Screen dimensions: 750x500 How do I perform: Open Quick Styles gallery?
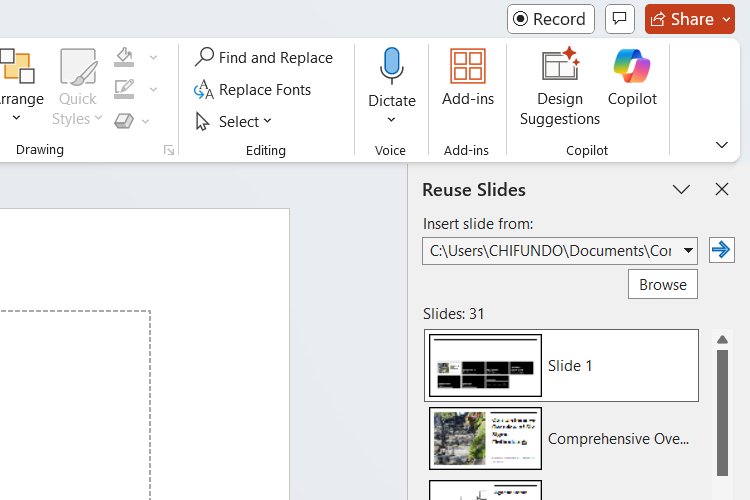pos(77,87)
